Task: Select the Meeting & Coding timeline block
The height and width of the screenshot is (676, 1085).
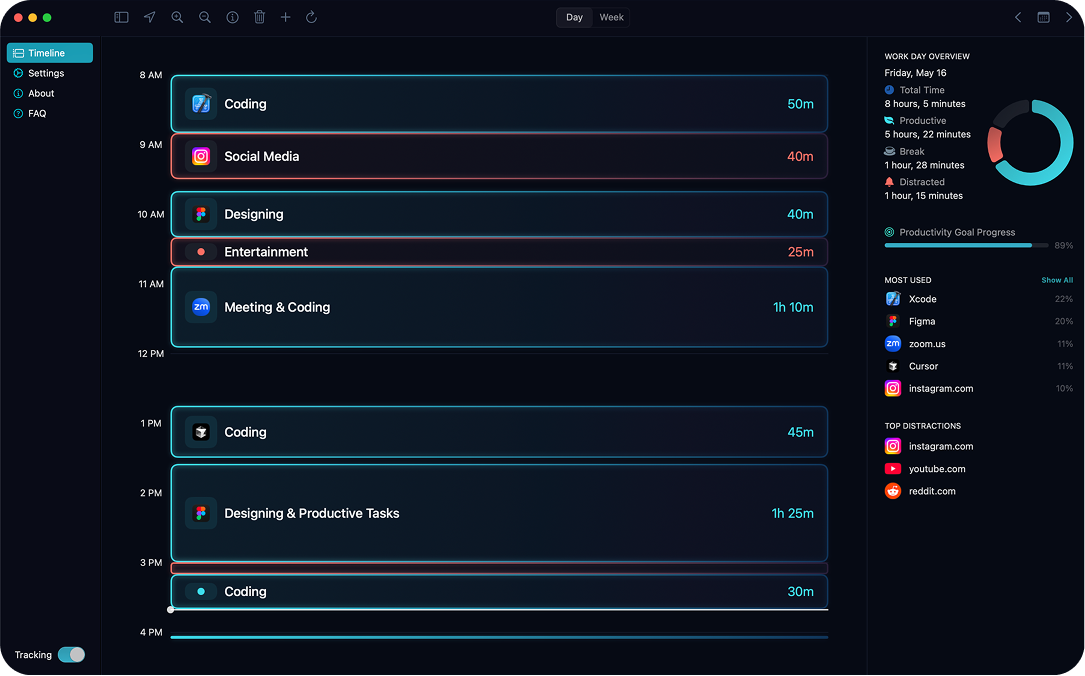Action: tap(498, 307)
